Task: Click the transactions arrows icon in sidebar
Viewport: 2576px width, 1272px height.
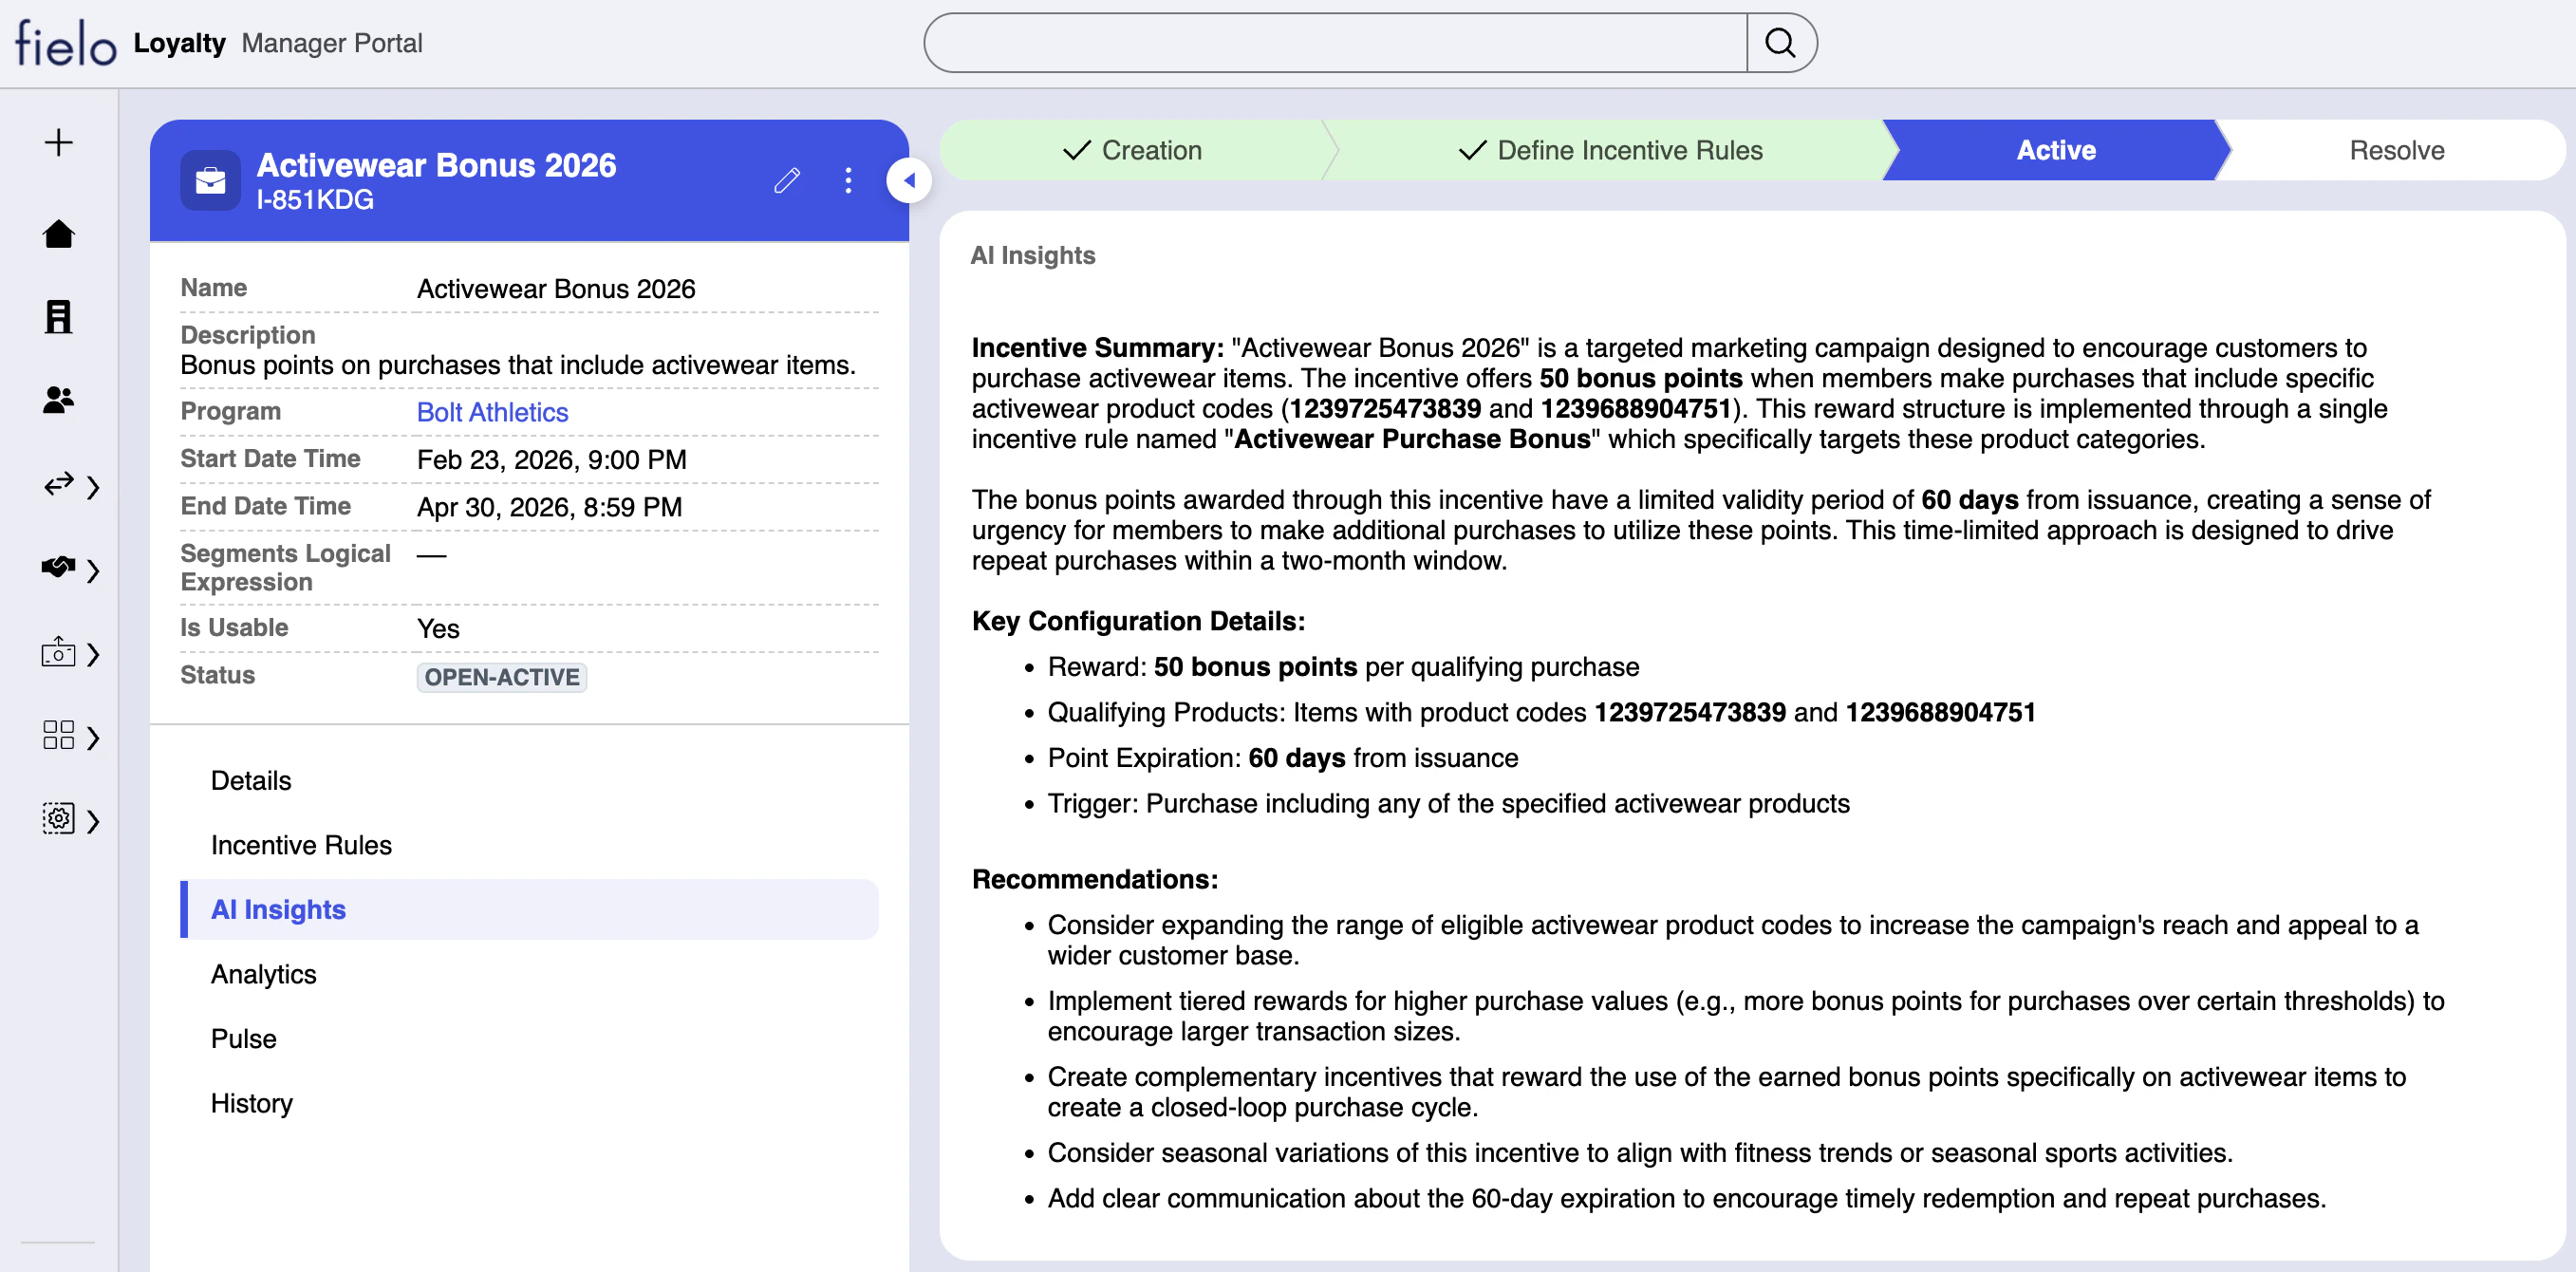Action: (x=58, y=486)
